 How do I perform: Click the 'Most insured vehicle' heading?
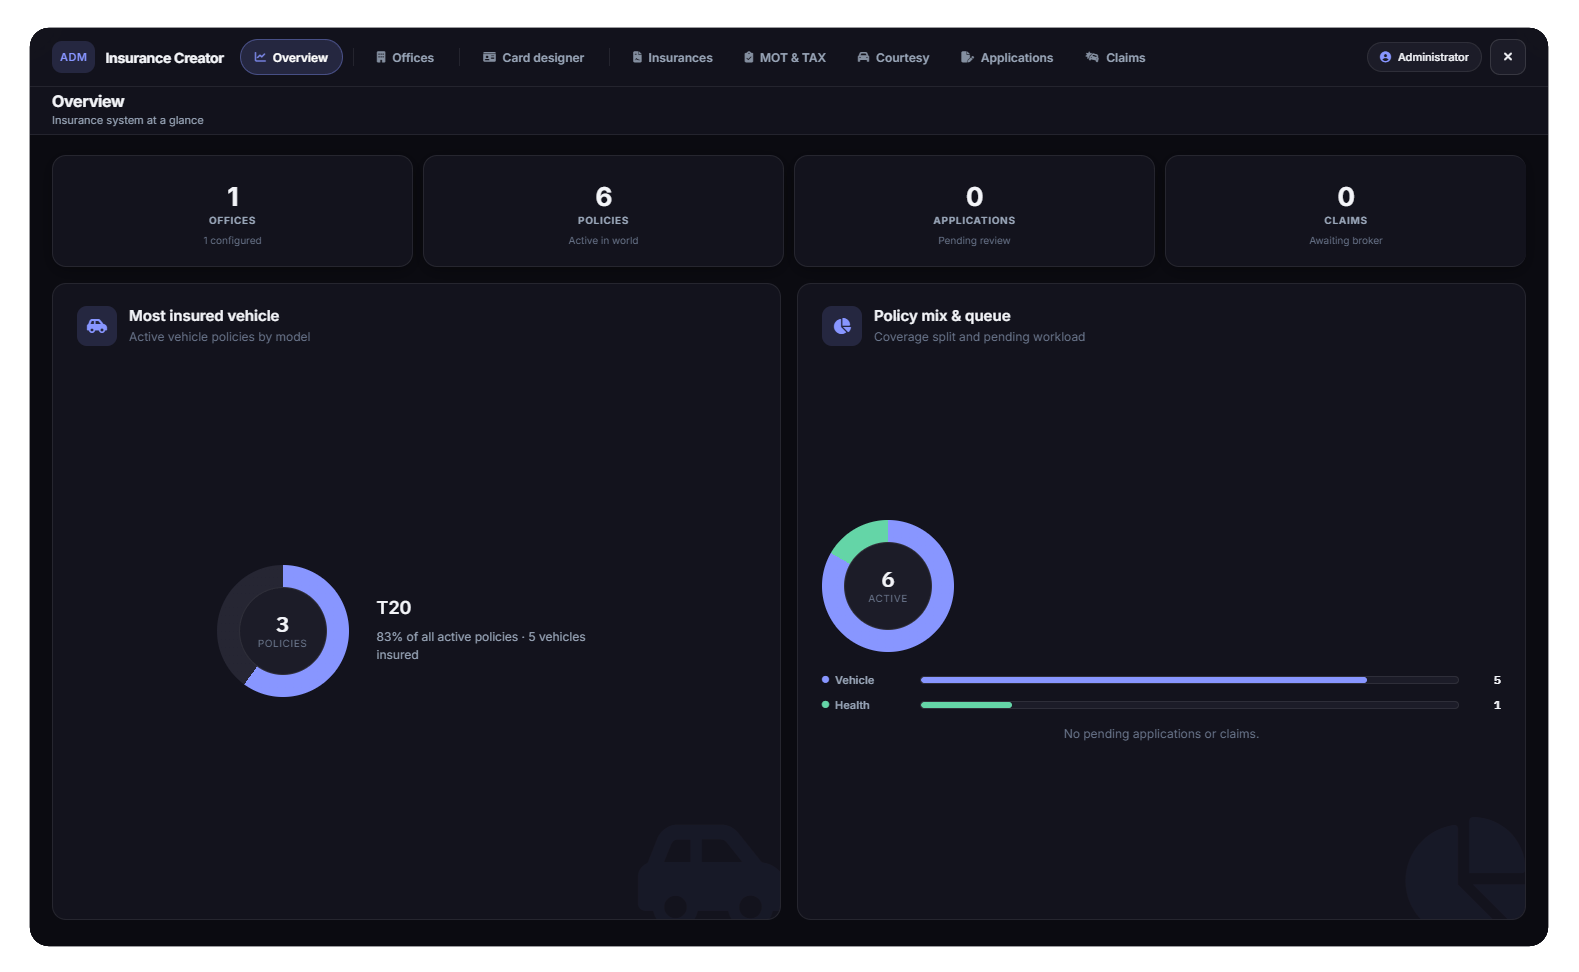click(x=204, y=316)
